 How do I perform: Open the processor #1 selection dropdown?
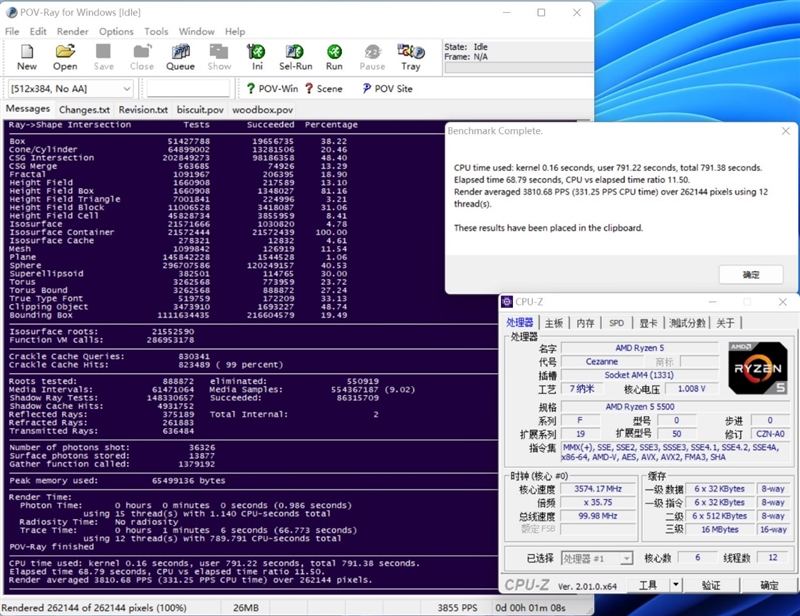coord(597,558)
